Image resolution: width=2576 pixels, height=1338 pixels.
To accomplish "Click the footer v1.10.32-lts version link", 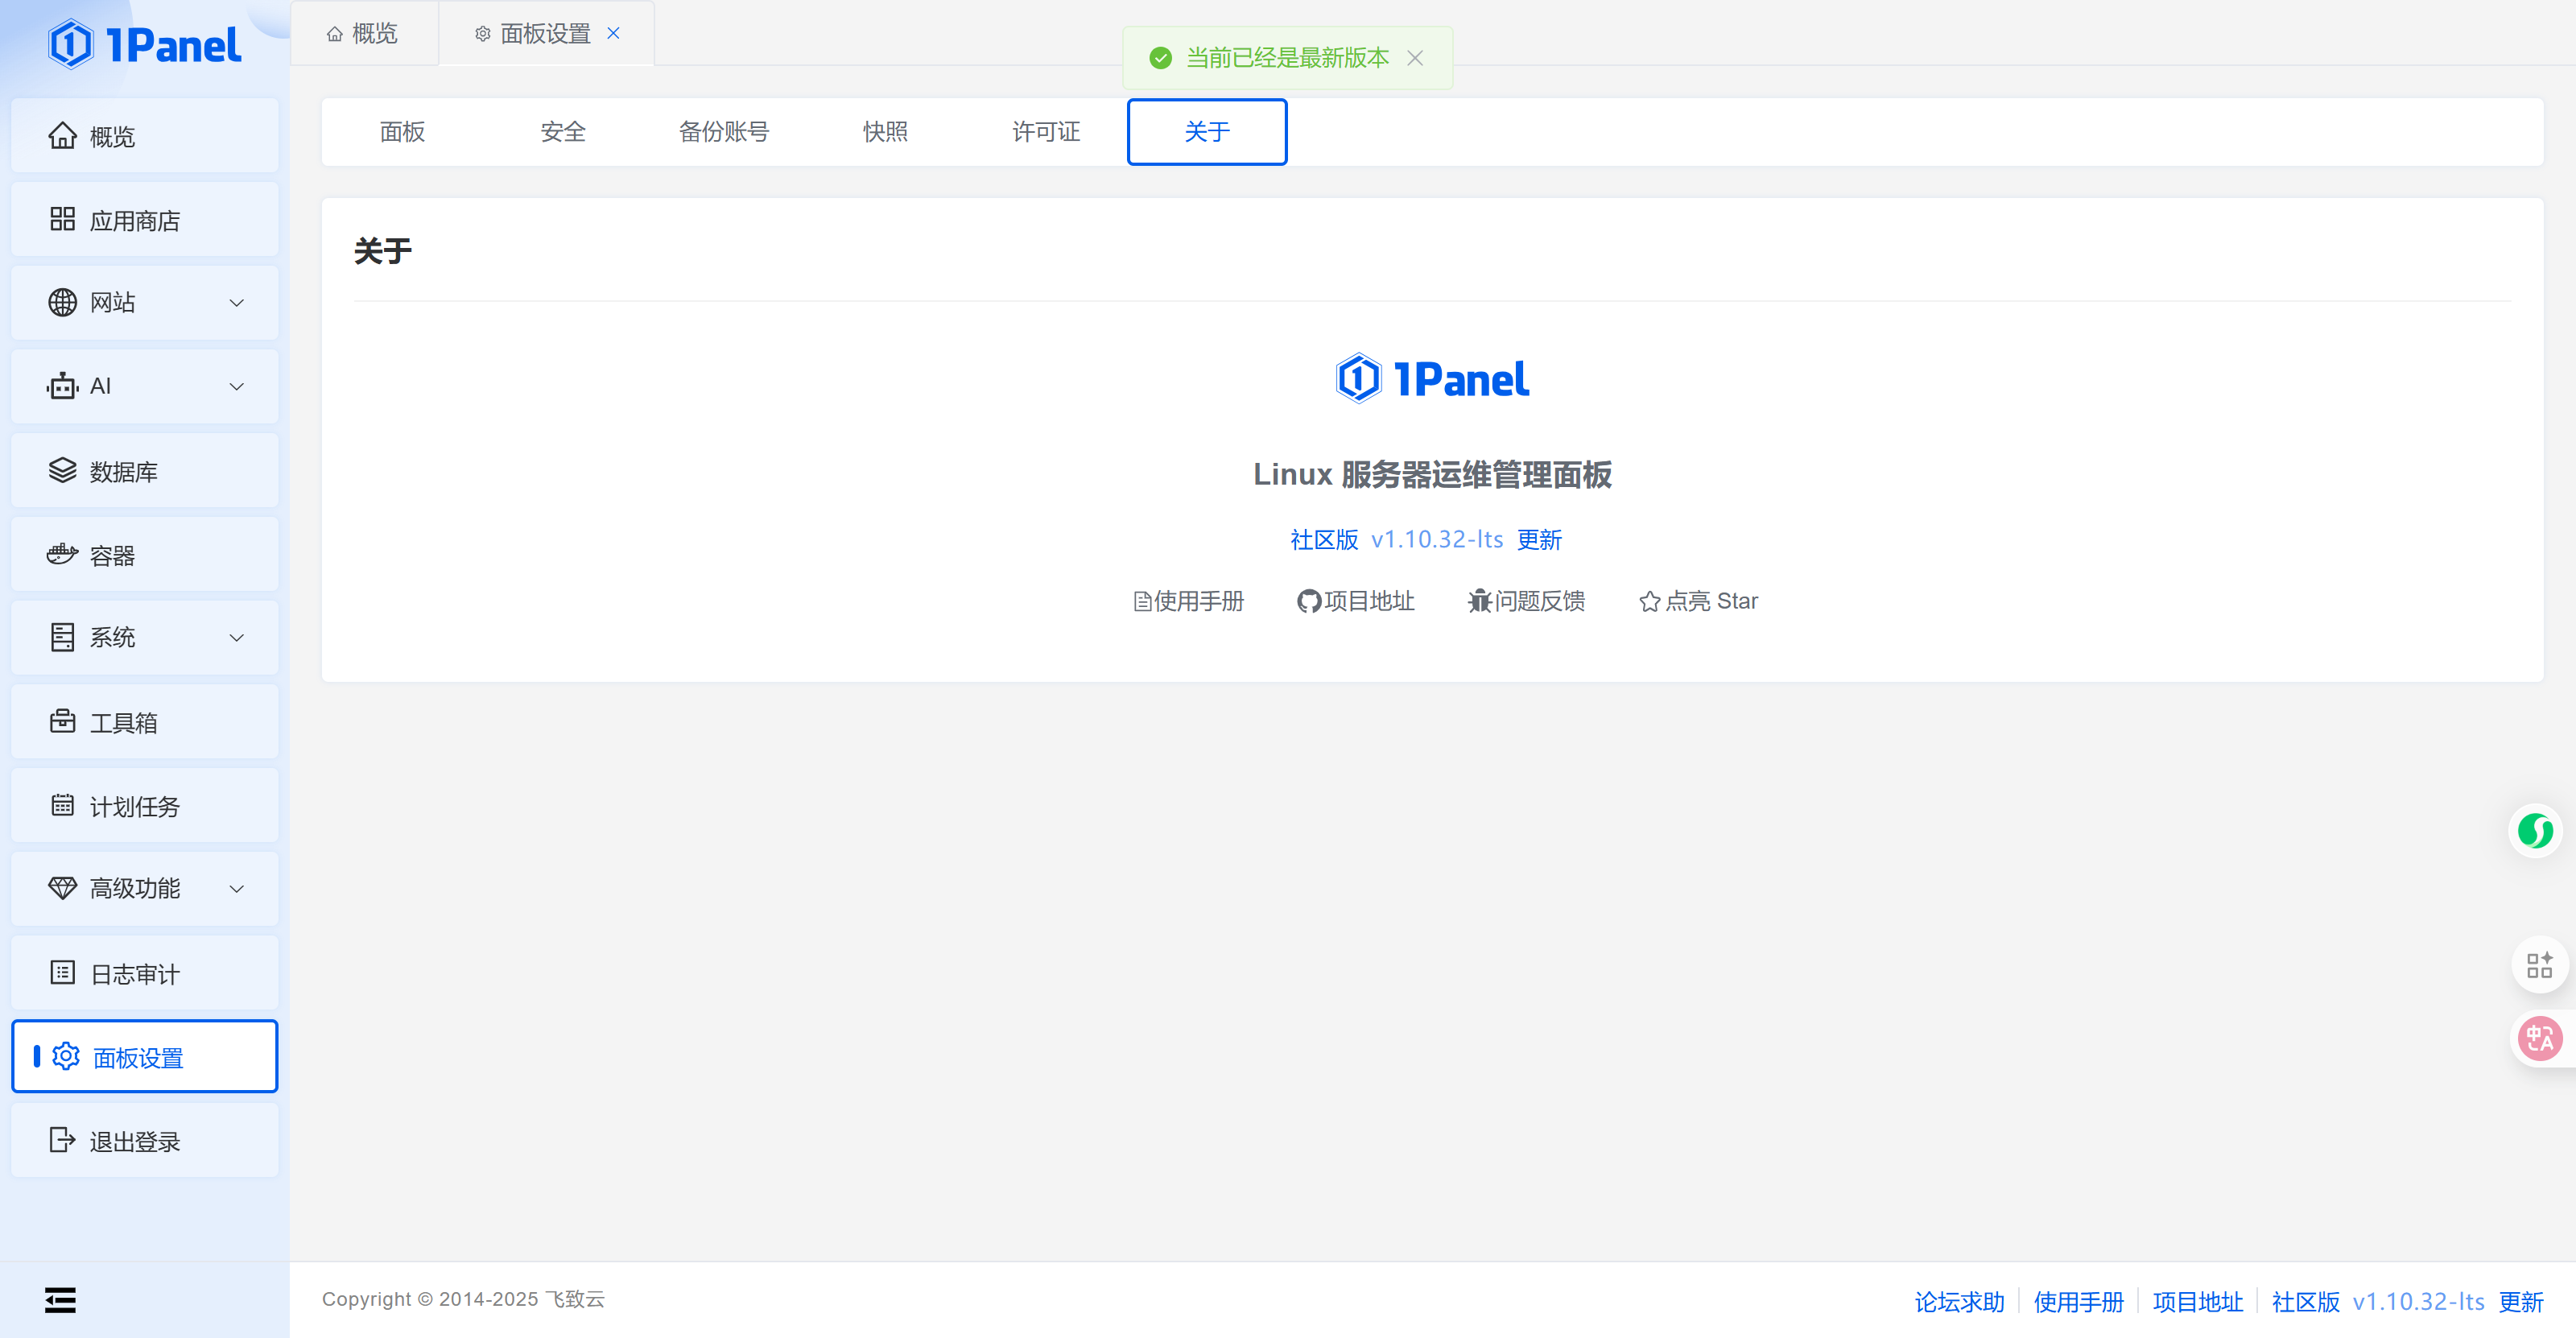I will pyautogui.click(x=2418, y=1301).
